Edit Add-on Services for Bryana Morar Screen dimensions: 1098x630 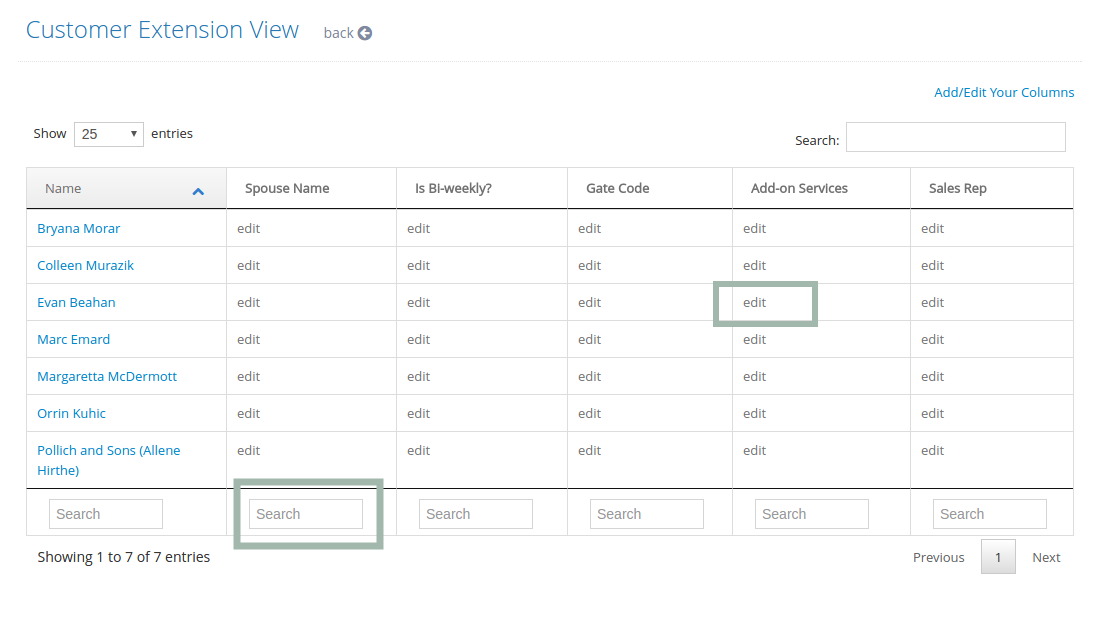(754, 228)
